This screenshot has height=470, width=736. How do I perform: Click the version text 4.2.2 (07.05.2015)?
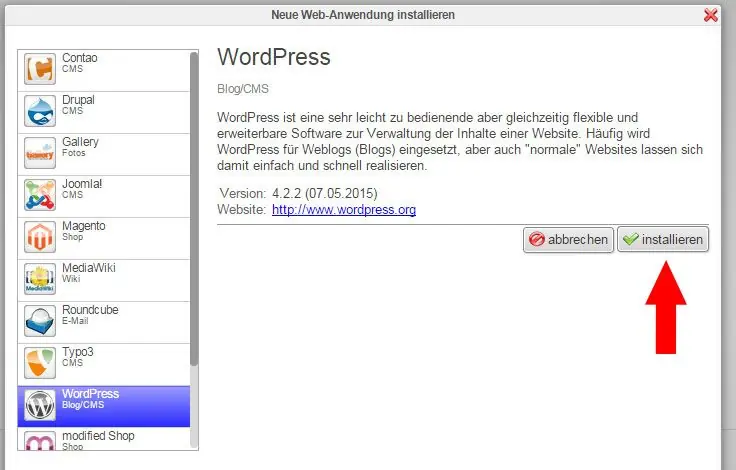(x=325, y=193)
